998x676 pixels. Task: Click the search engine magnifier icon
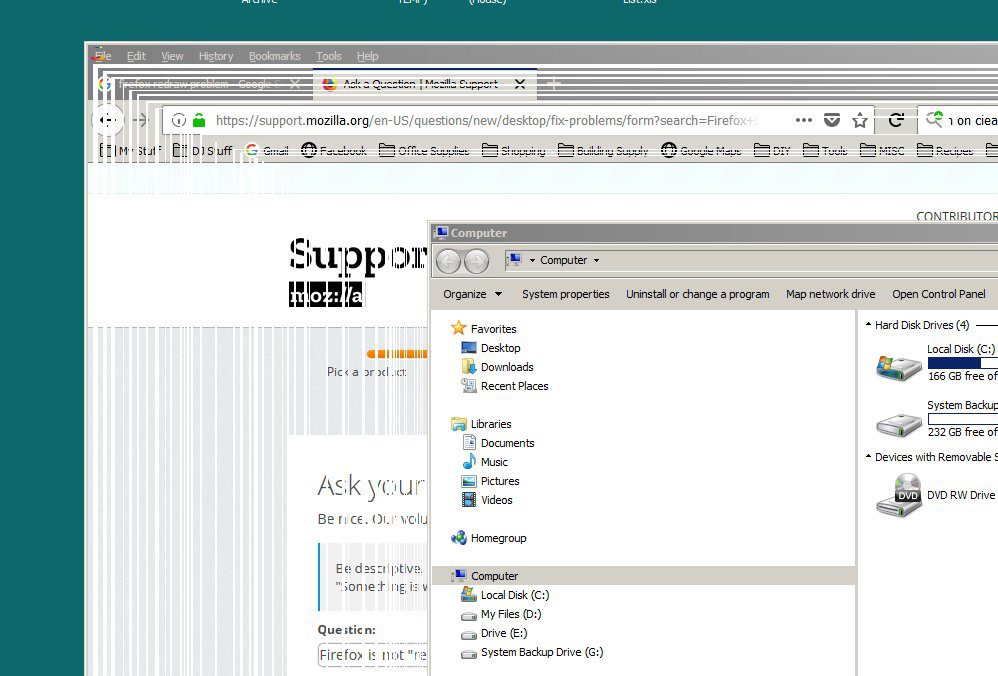934,119
